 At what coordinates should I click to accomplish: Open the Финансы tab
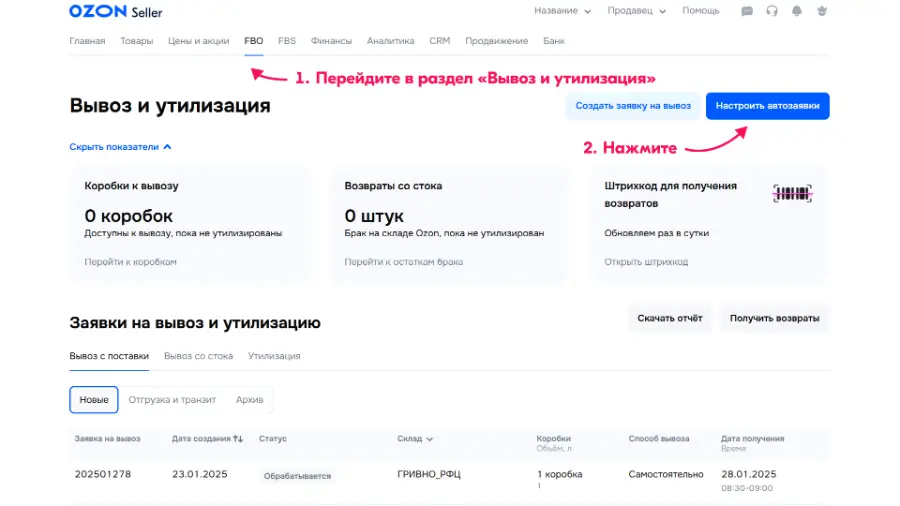[331, 41]
